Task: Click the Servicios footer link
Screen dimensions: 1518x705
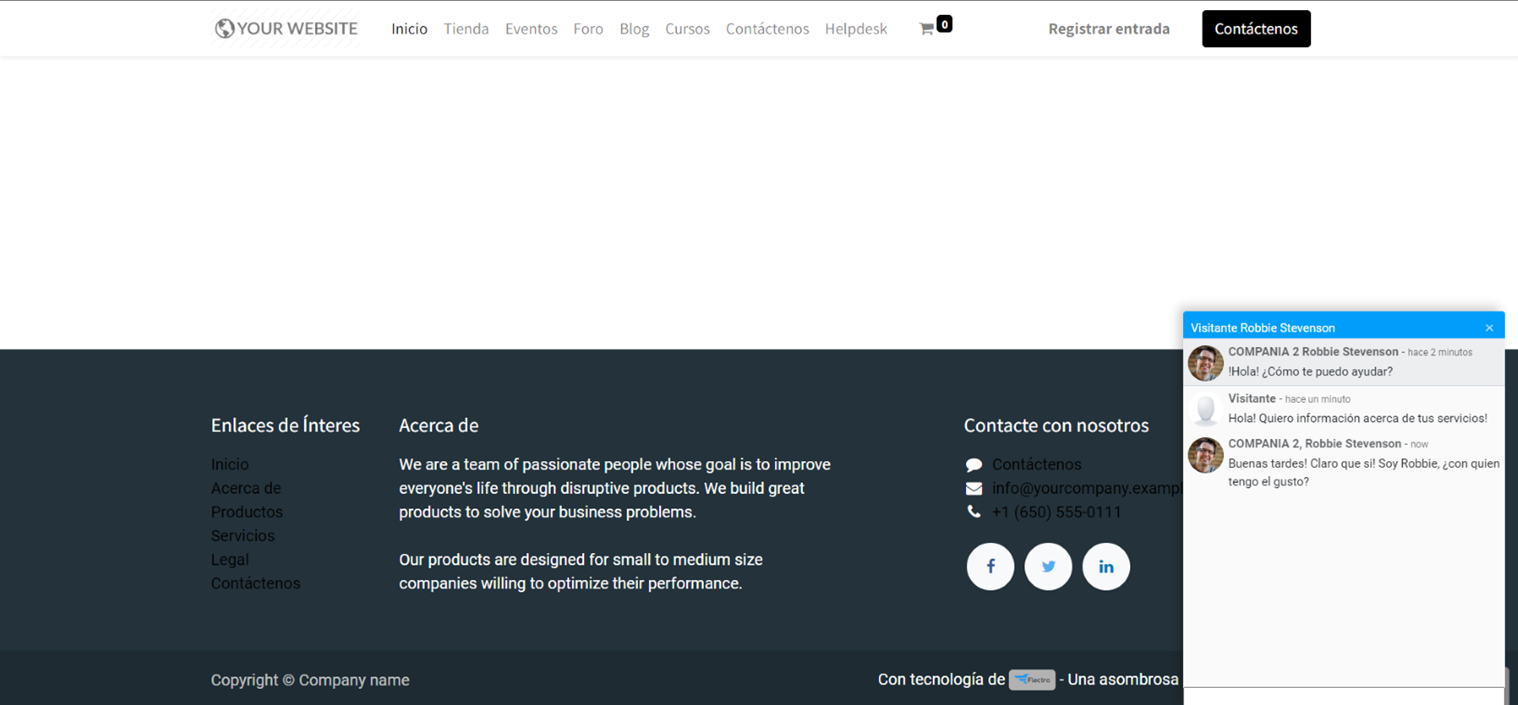Action: tap(242, 536)
